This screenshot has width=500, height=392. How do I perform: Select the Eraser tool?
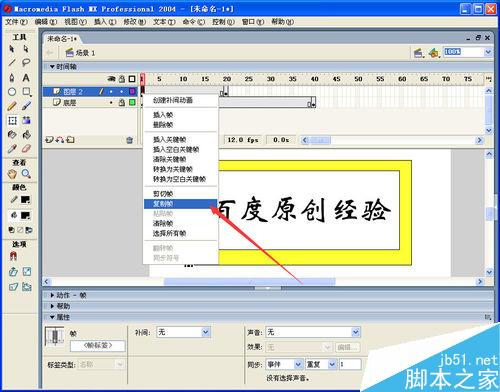(26, 148)
